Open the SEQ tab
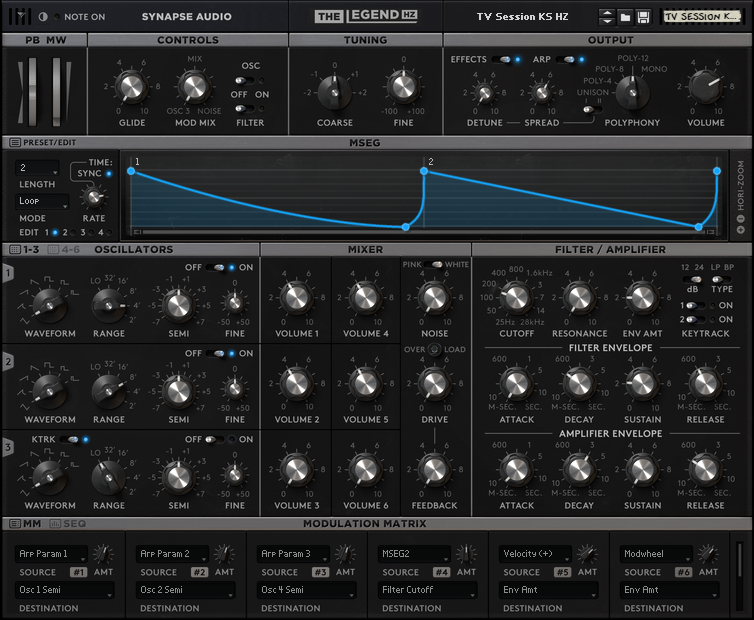 [68, 523]
